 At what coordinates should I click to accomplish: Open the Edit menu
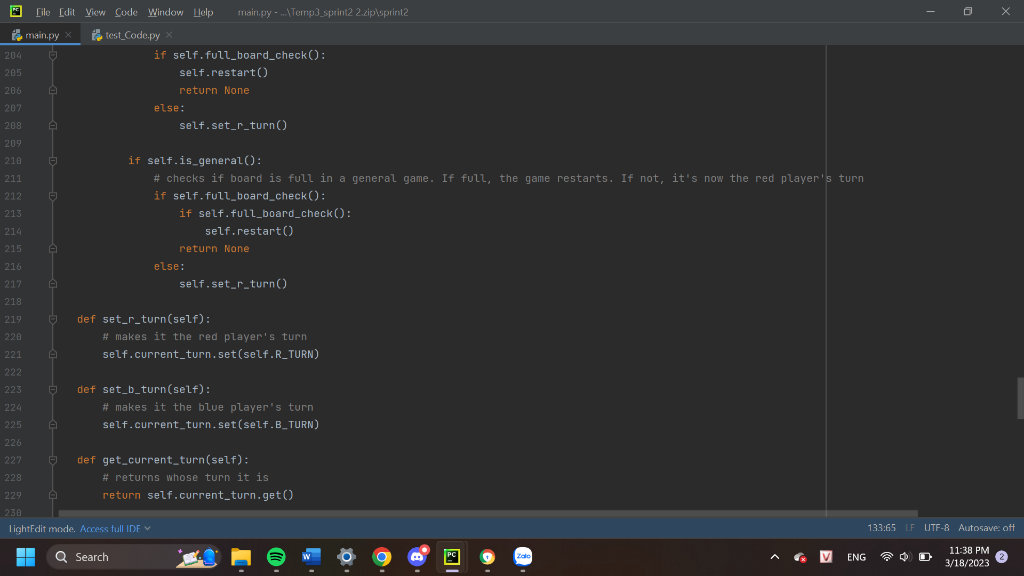[67, 12]
